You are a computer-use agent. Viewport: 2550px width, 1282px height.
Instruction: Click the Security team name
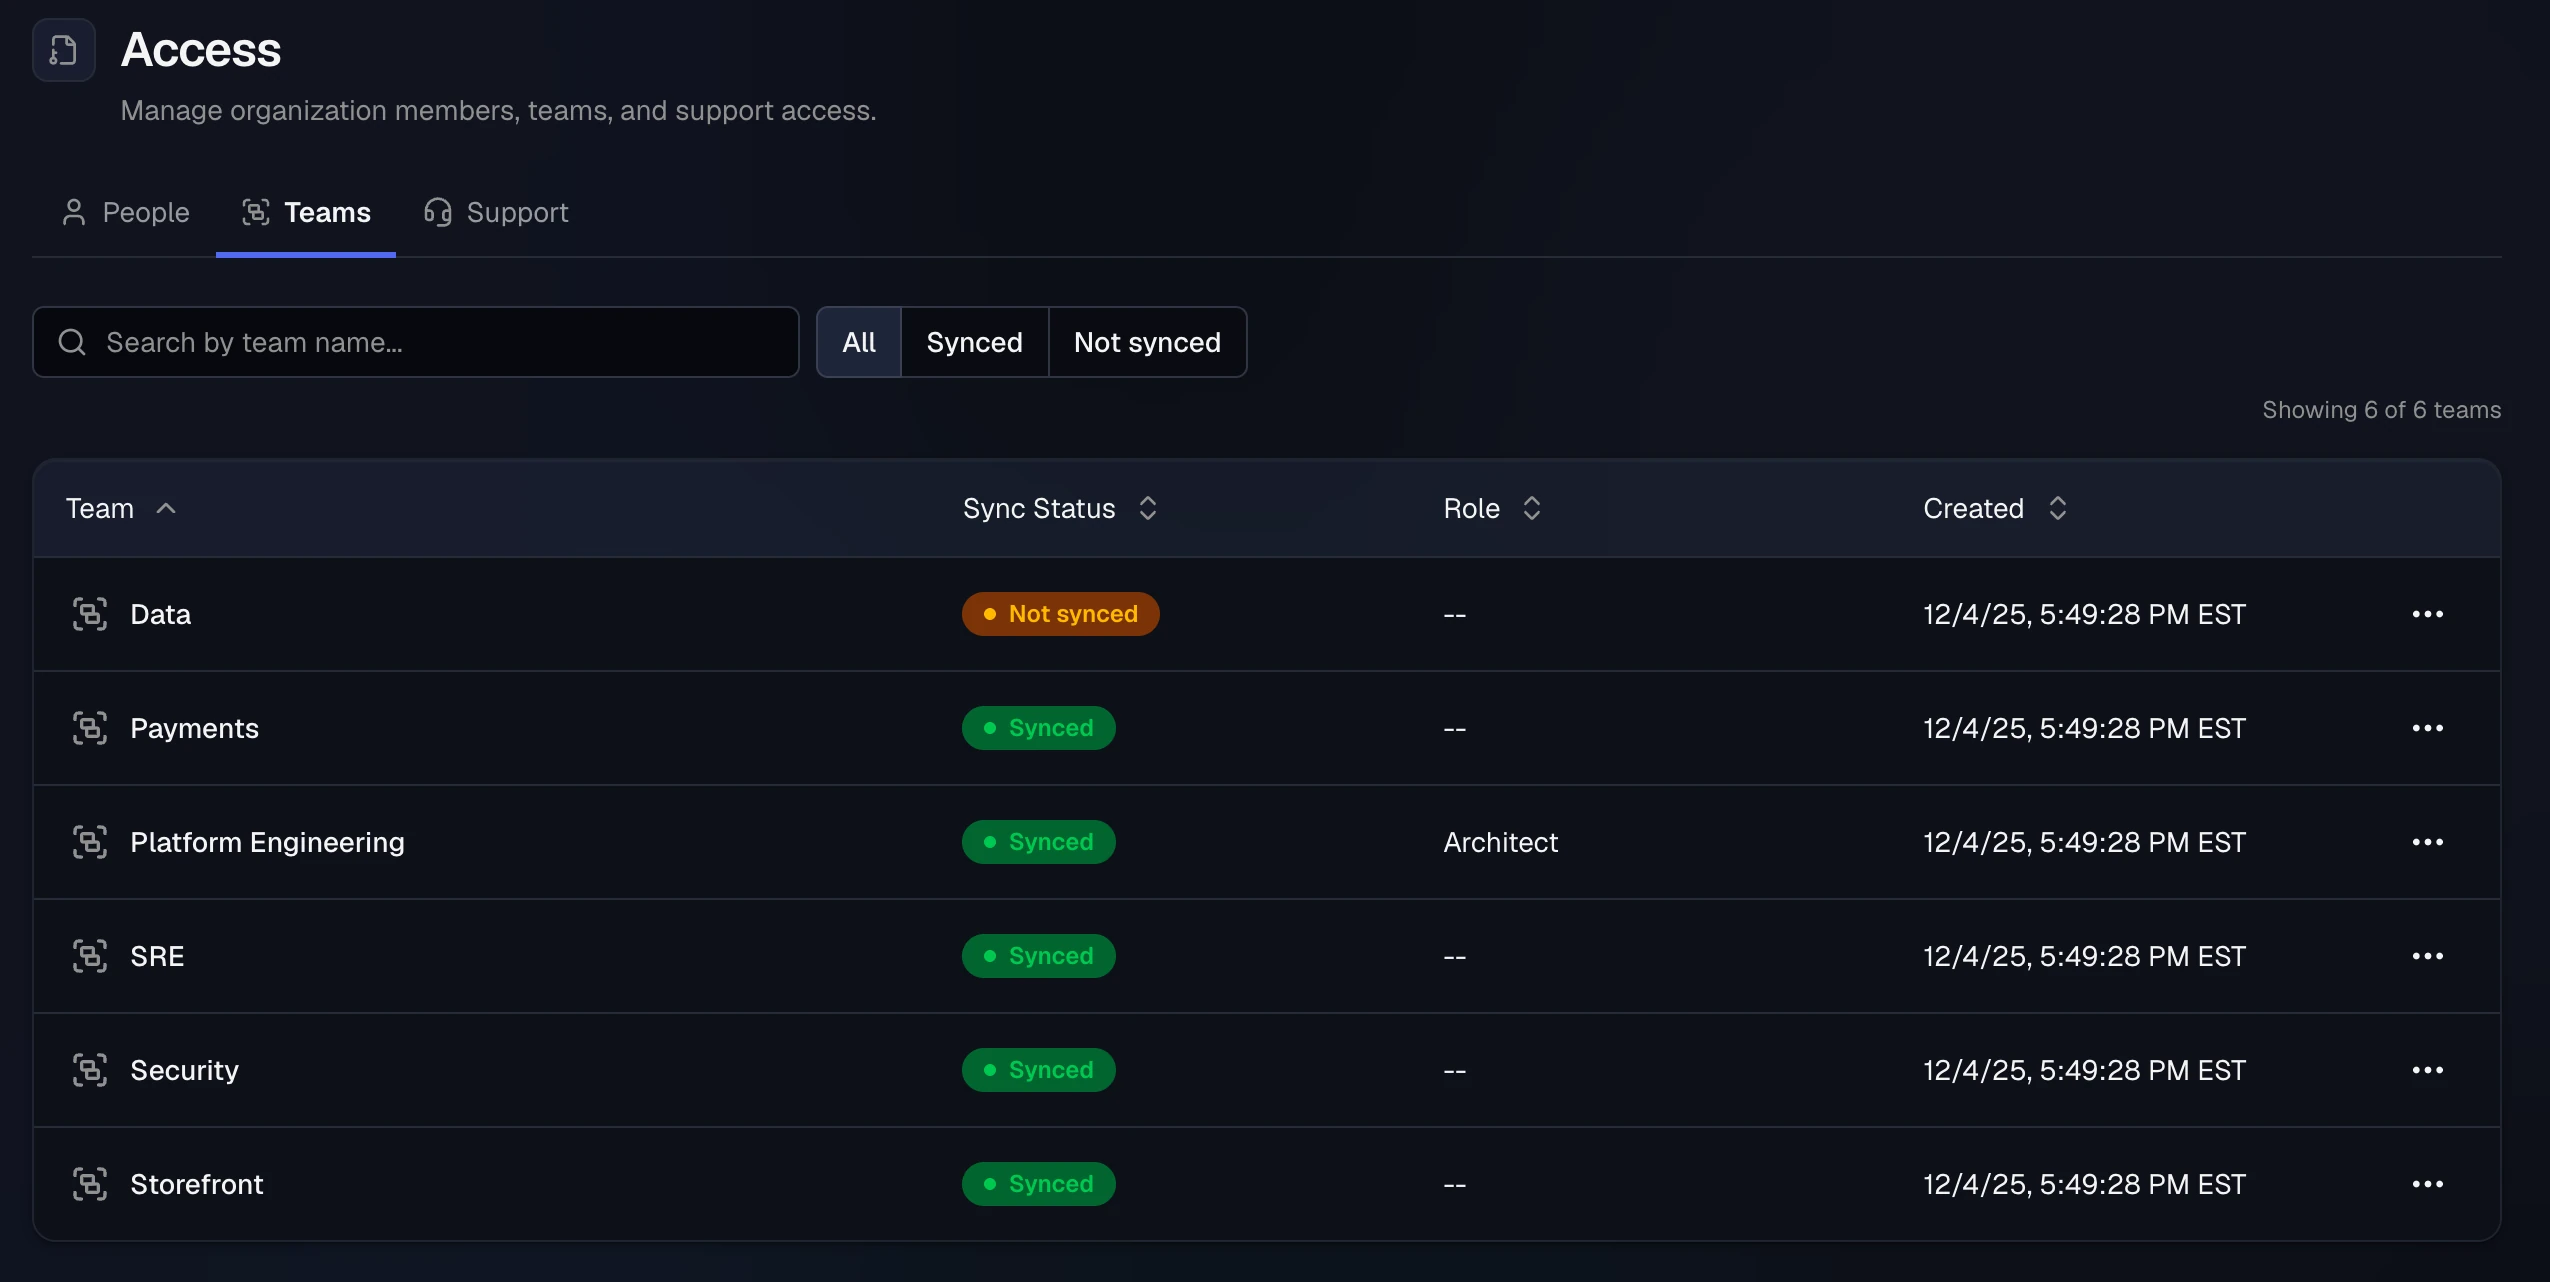point(184,1070)
